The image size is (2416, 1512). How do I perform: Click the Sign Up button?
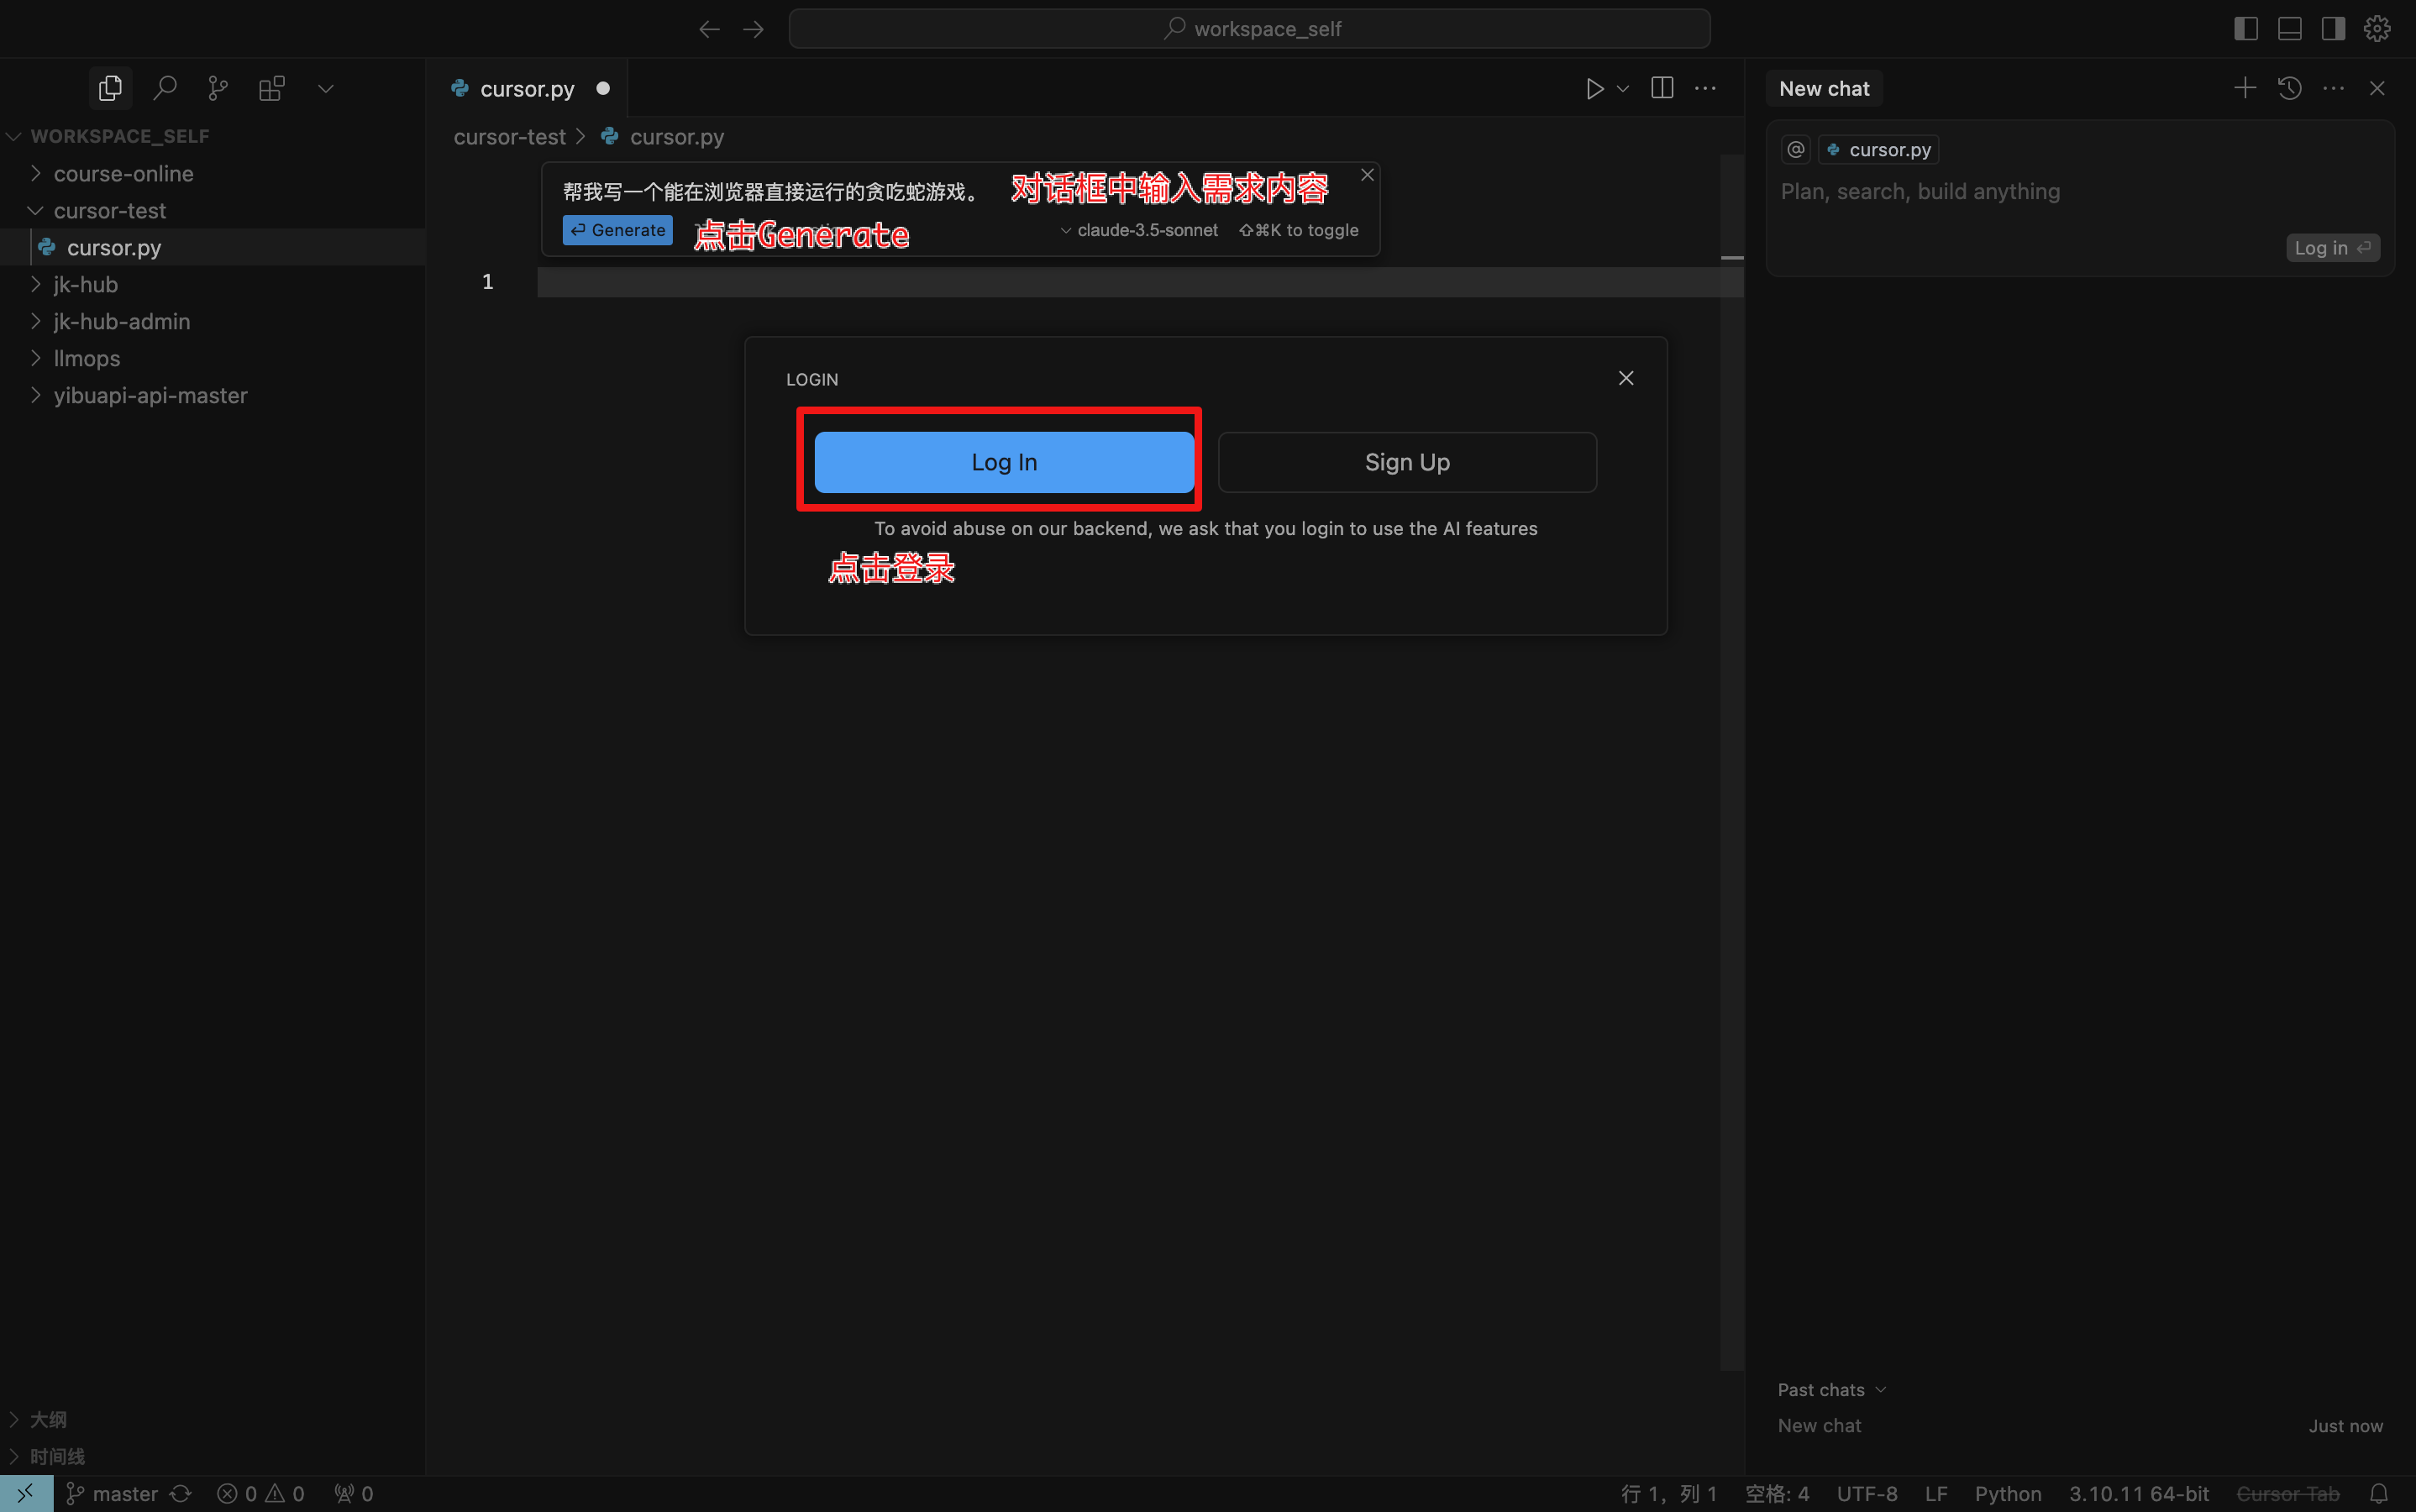point(1407,462)
